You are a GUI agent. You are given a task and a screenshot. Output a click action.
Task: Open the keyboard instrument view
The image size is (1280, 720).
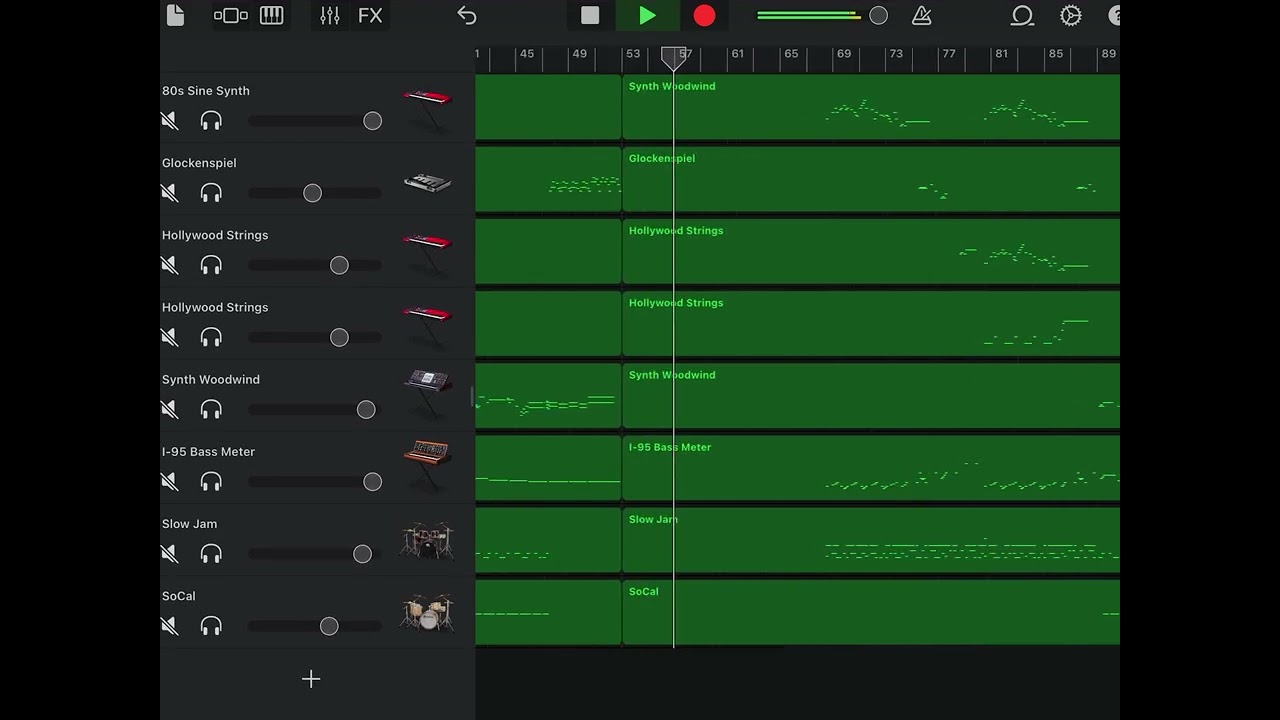pyautogui.click(x=271, y=15)
